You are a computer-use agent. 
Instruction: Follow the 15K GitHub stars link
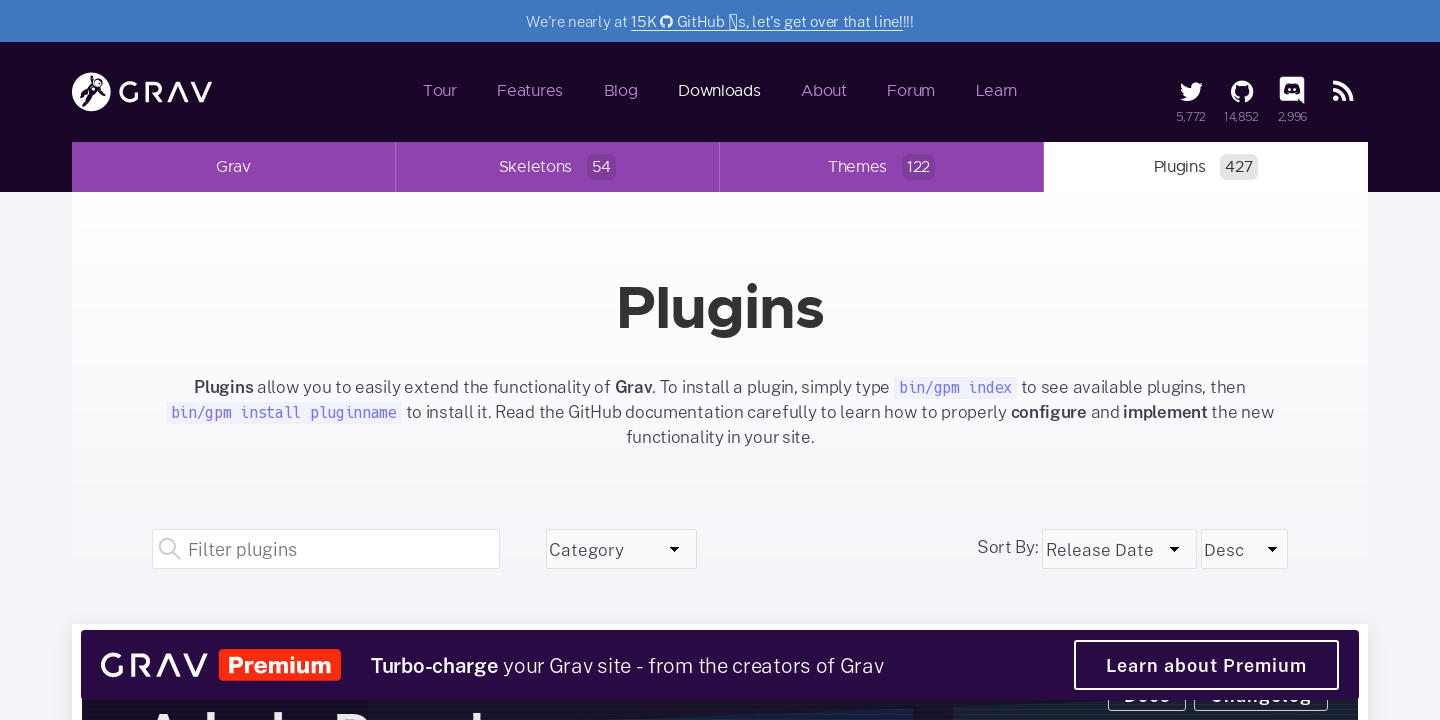pos(766,21)
